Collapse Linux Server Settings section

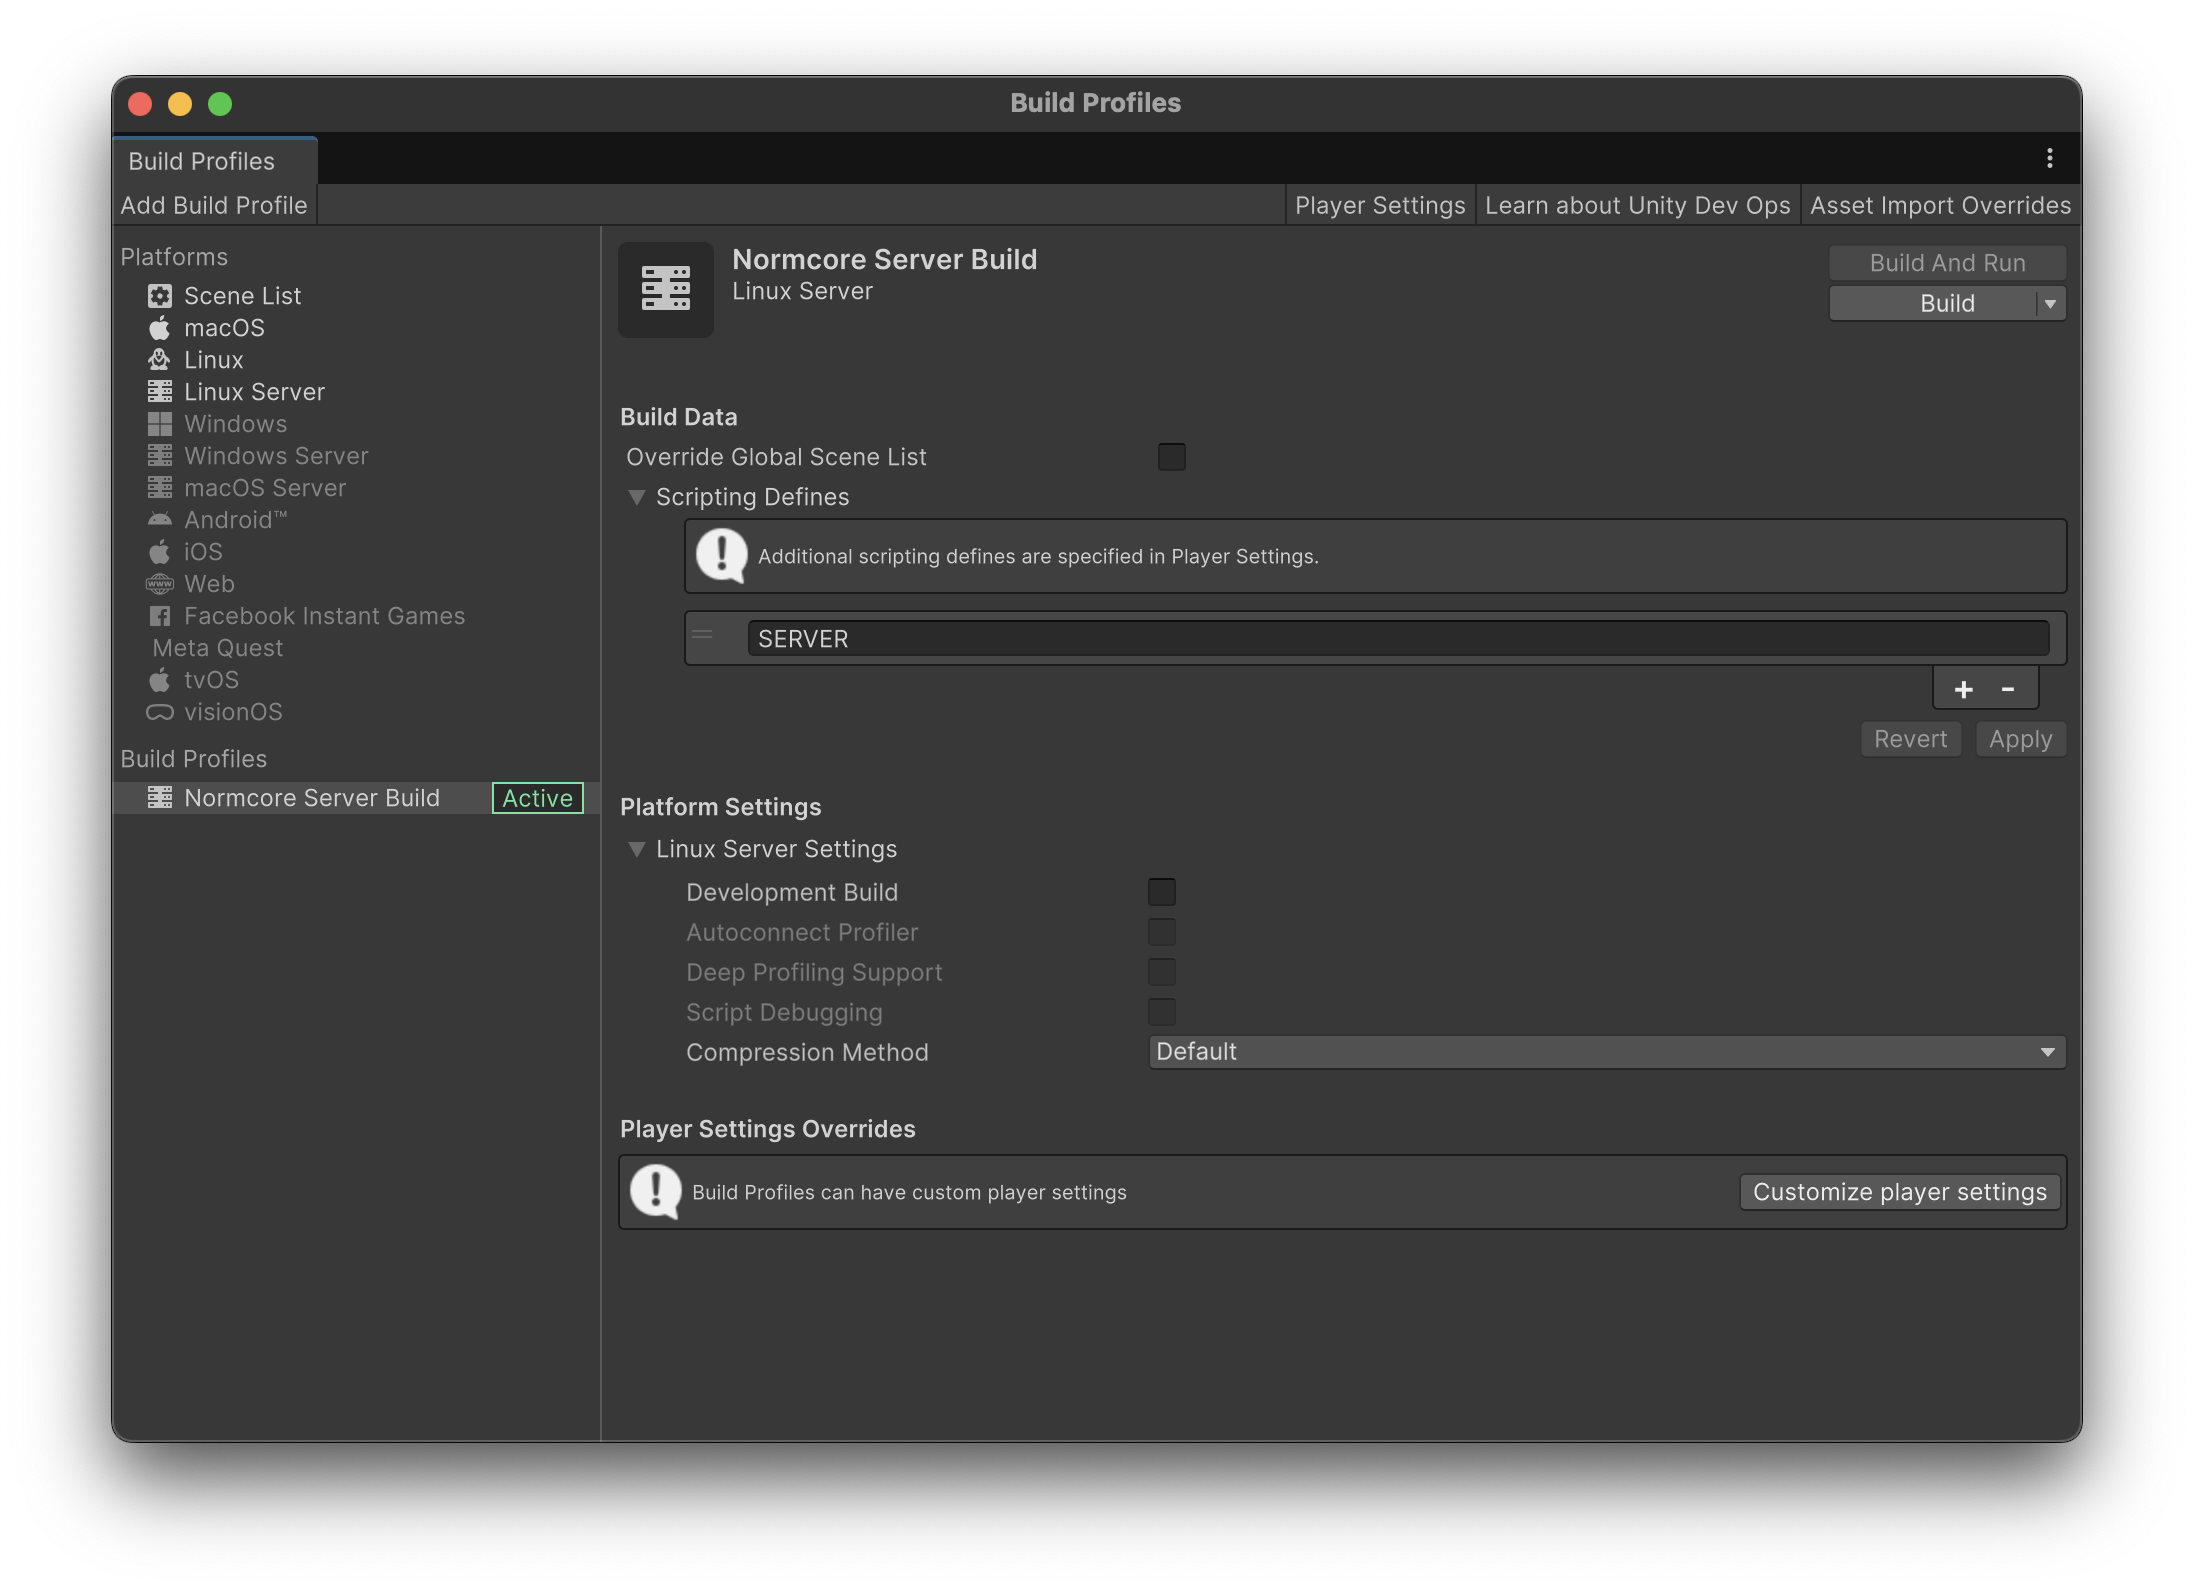(x=636, y=849)
